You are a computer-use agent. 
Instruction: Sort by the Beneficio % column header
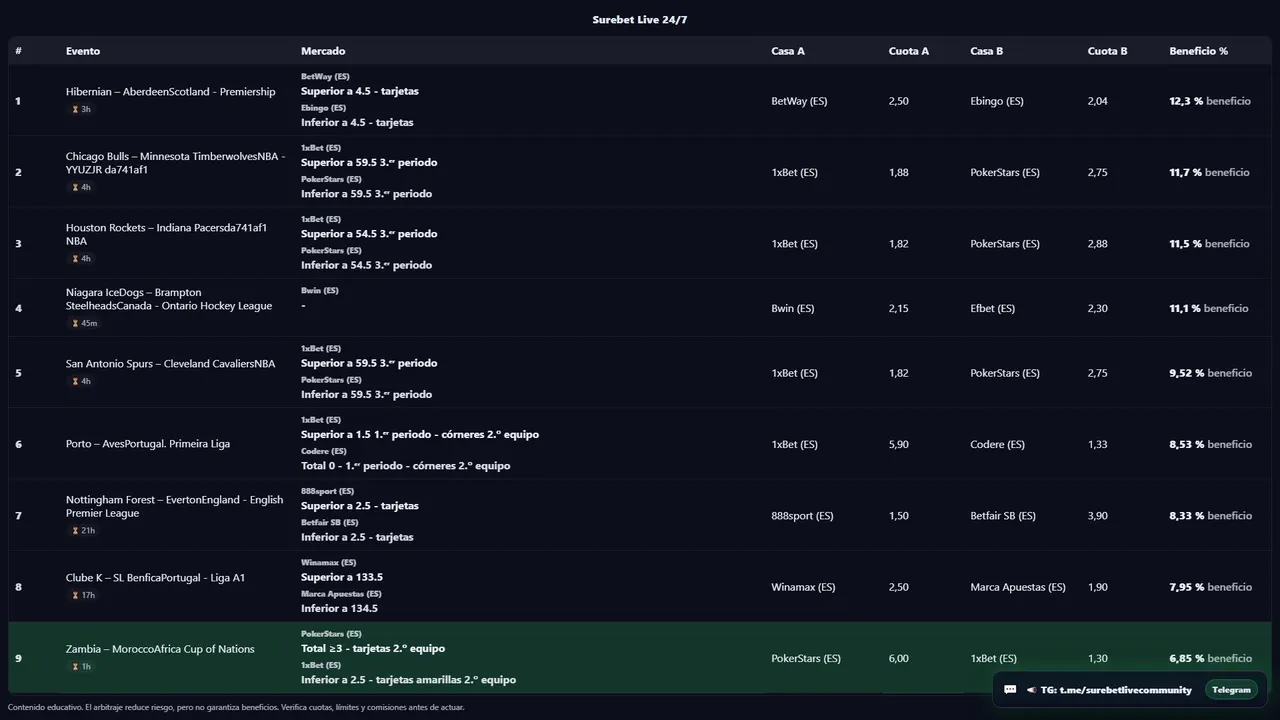[1198, 51]
